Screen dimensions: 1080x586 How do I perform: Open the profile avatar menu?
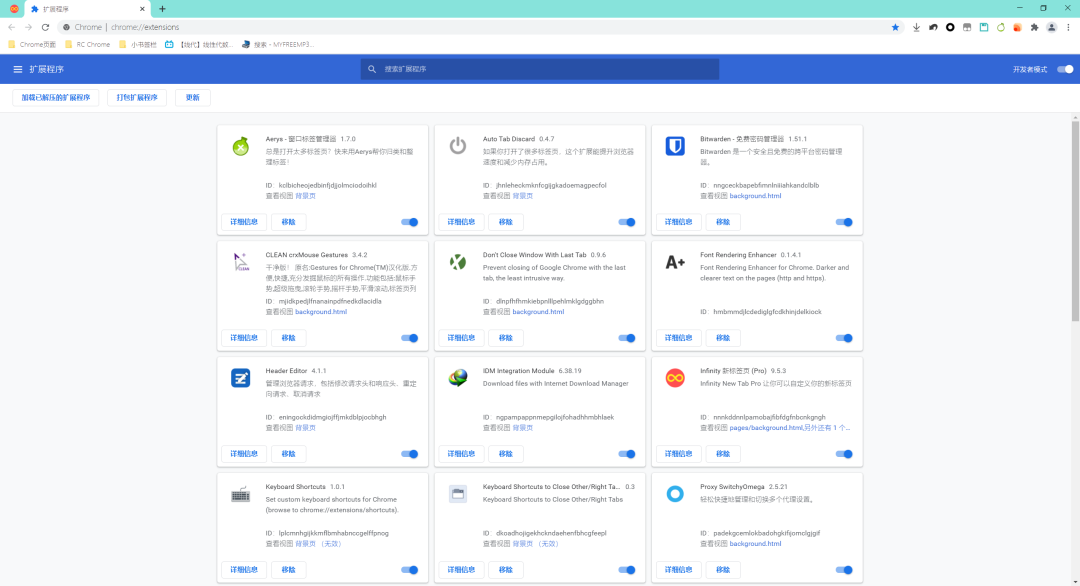1052,28
